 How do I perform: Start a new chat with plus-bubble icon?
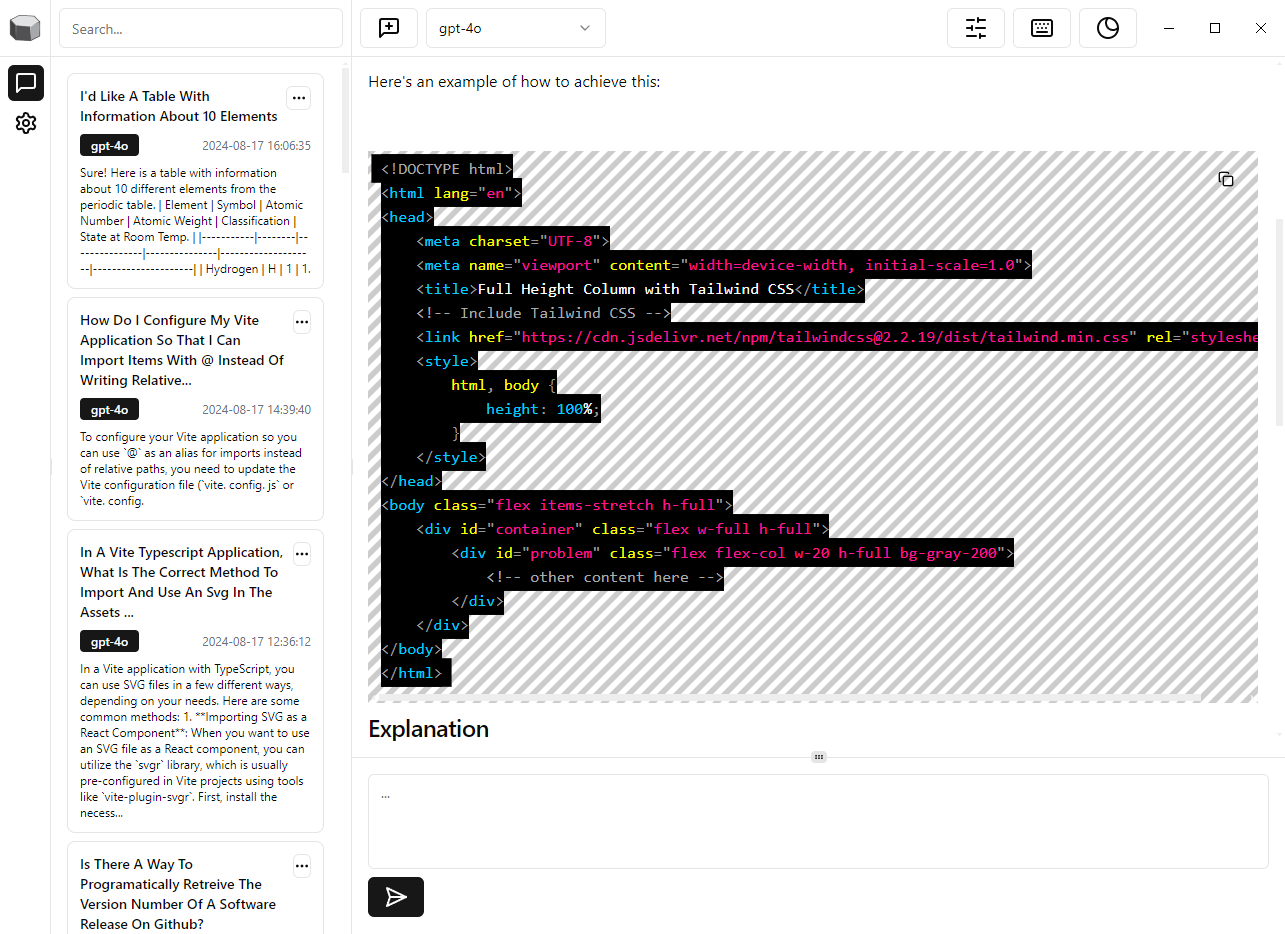click(389, 28)
